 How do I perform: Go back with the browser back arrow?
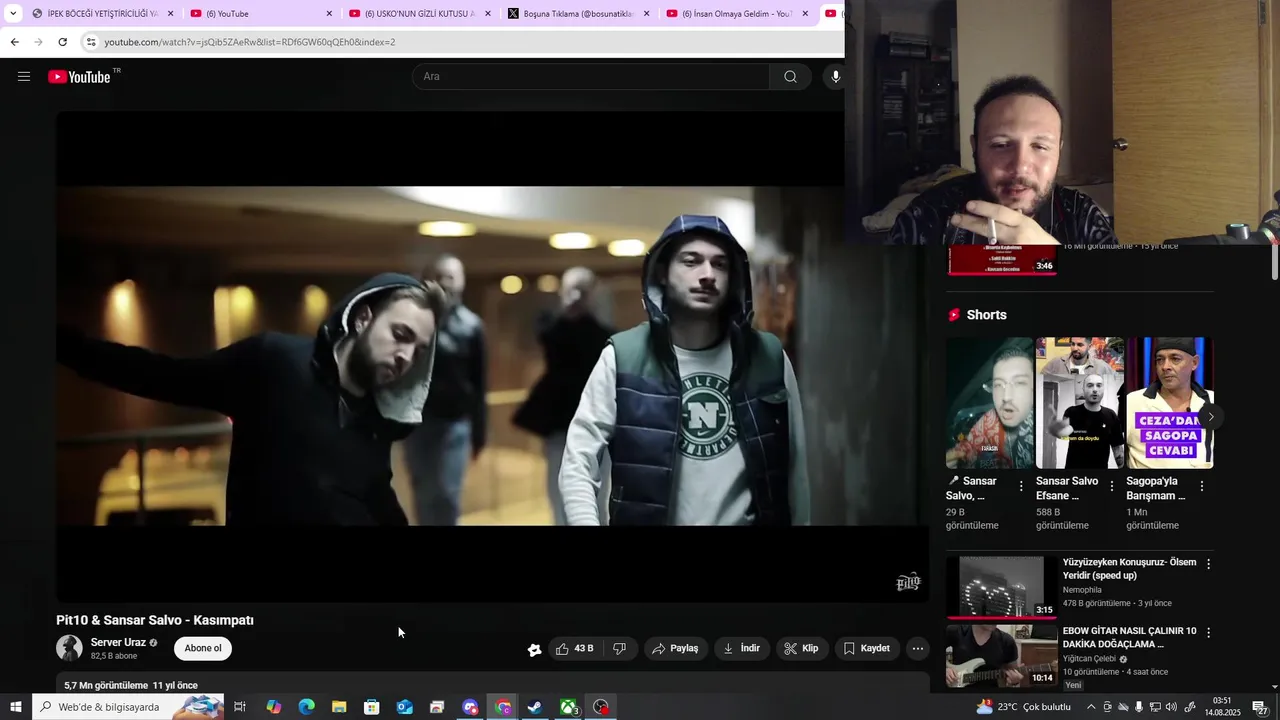tap(14, 42)
